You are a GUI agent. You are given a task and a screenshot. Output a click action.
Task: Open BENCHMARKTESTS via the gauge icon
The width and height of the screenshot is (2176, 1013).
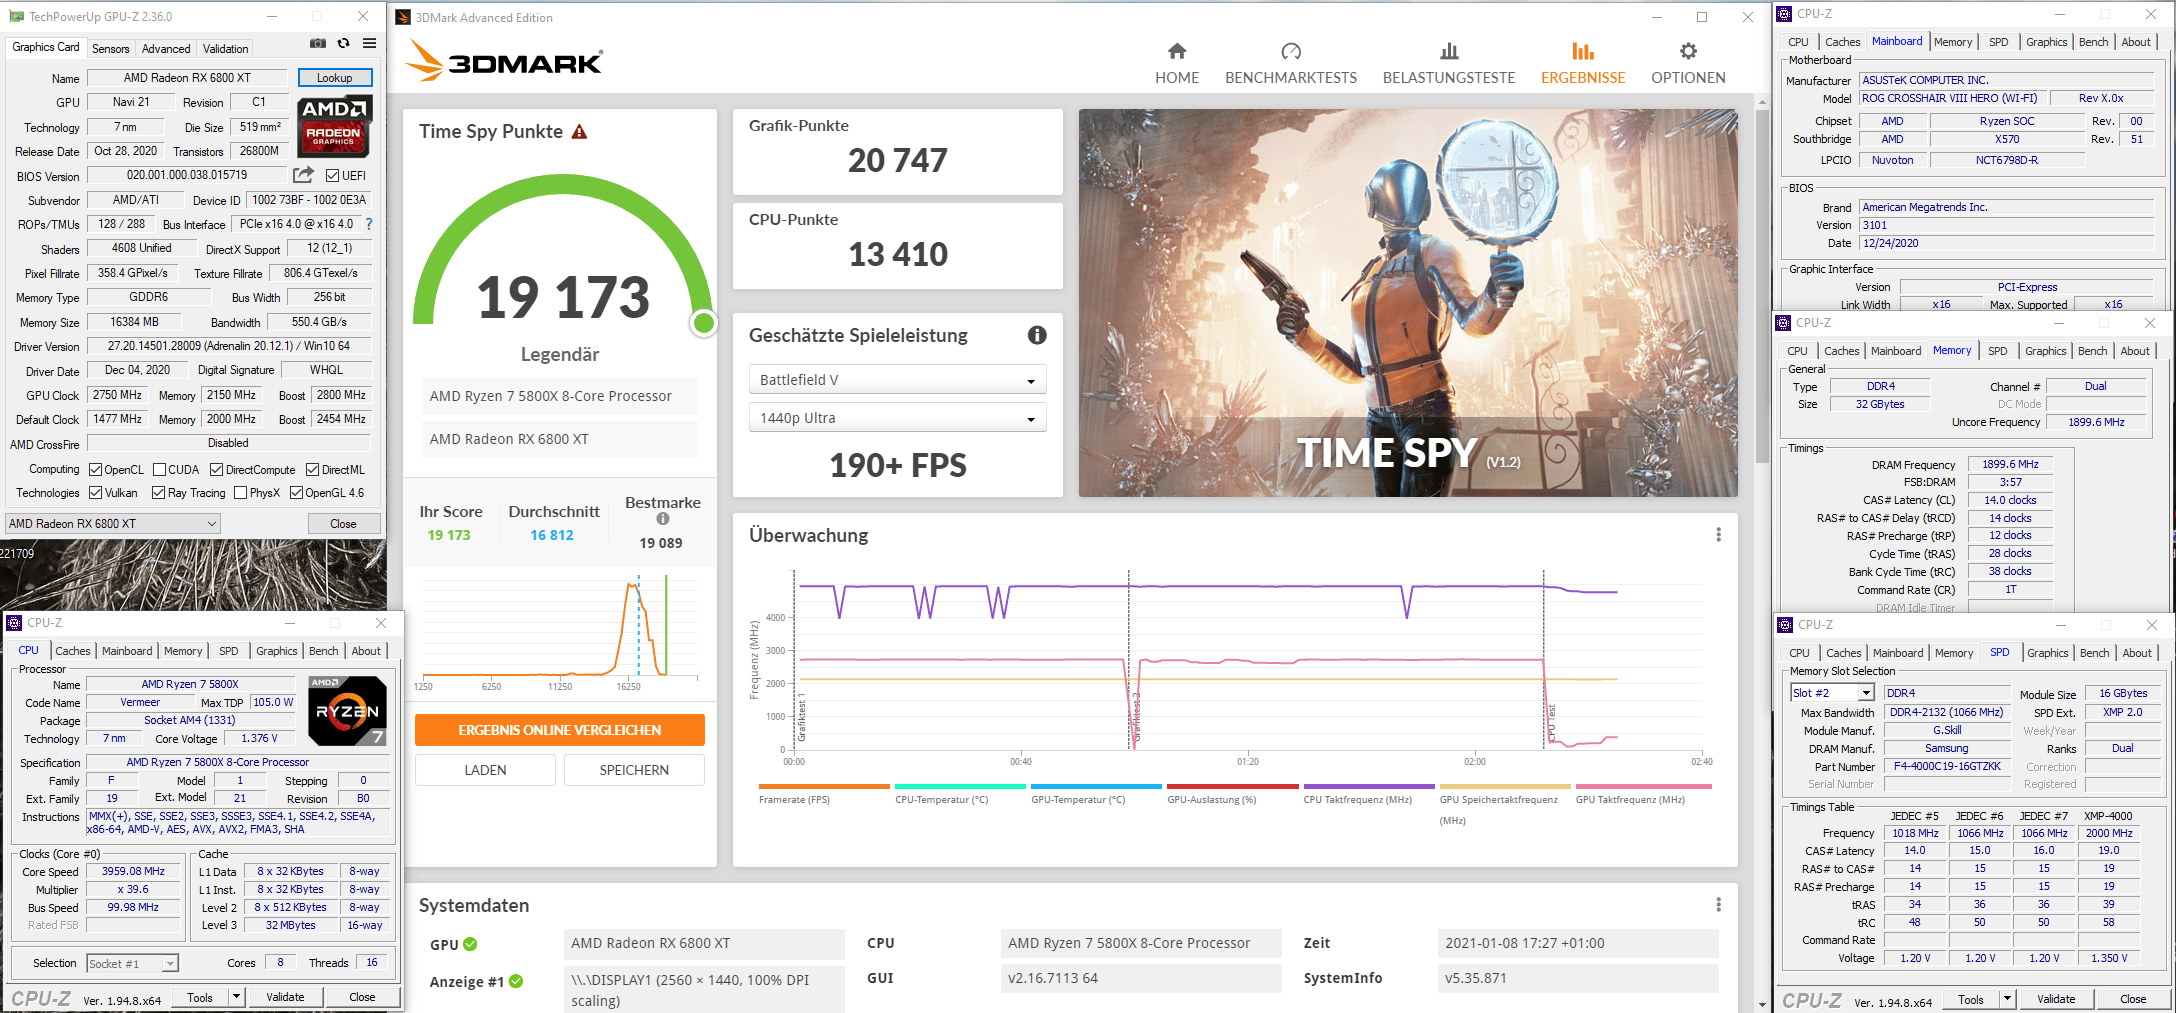tap(1291, 51)
